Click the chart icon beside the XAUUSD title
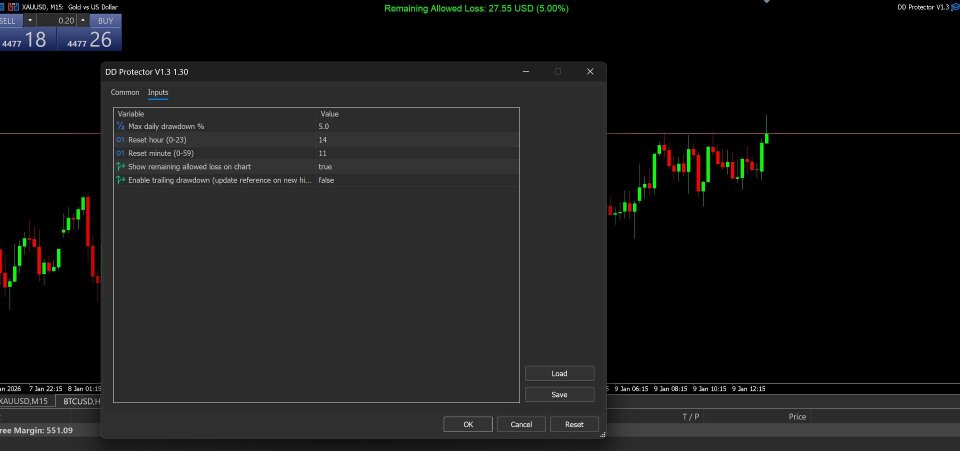This screenshot has height=451, width=960. pos(13,7)
